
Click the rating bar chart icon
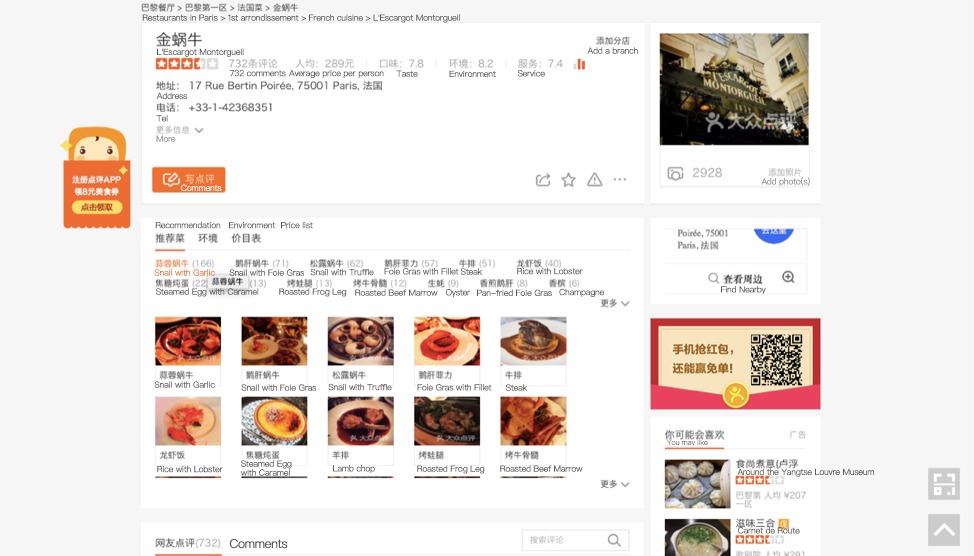coord(579,64)
